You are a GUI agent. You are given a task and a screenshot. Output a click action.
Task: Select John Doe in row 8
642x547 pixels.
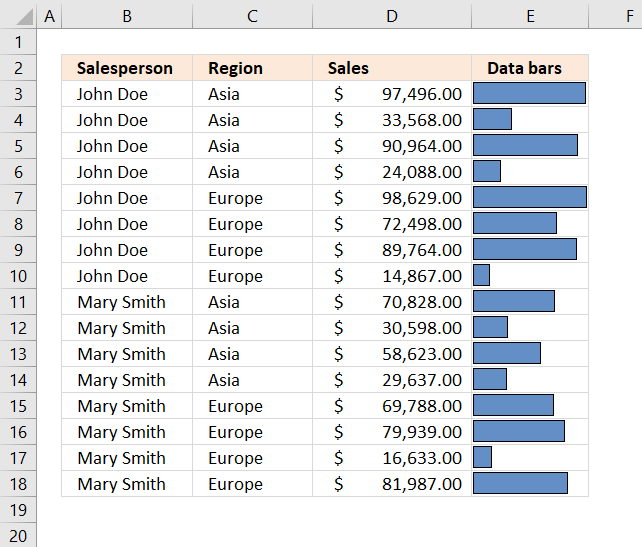click(127, 224)
